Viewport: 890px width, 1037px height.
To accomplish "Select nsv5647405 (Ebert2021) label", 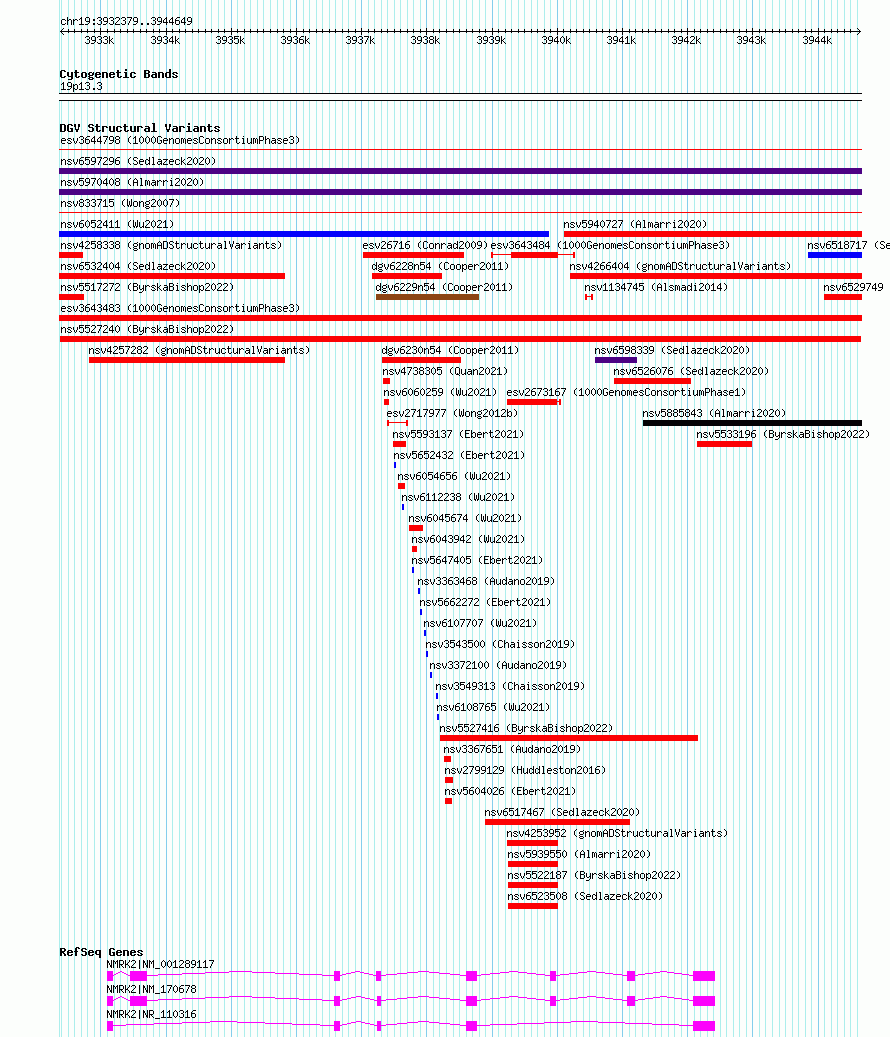I will [477, 560].
